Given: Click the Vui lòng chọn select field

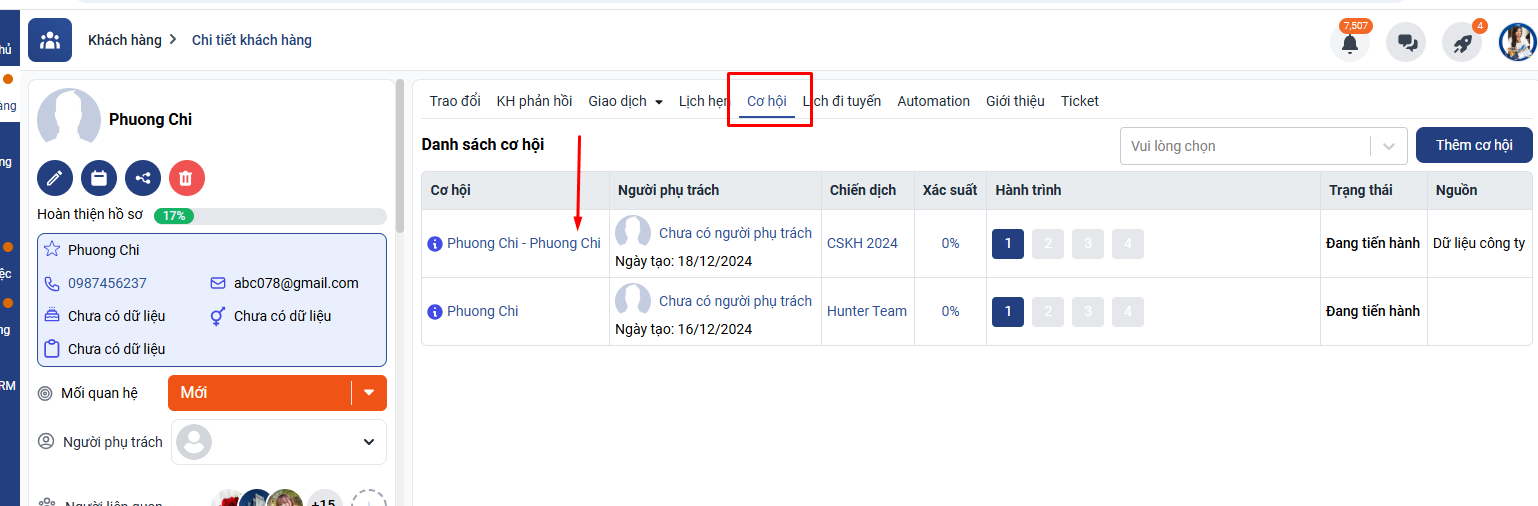Looking at the screenshot, I should [1245, 146].
